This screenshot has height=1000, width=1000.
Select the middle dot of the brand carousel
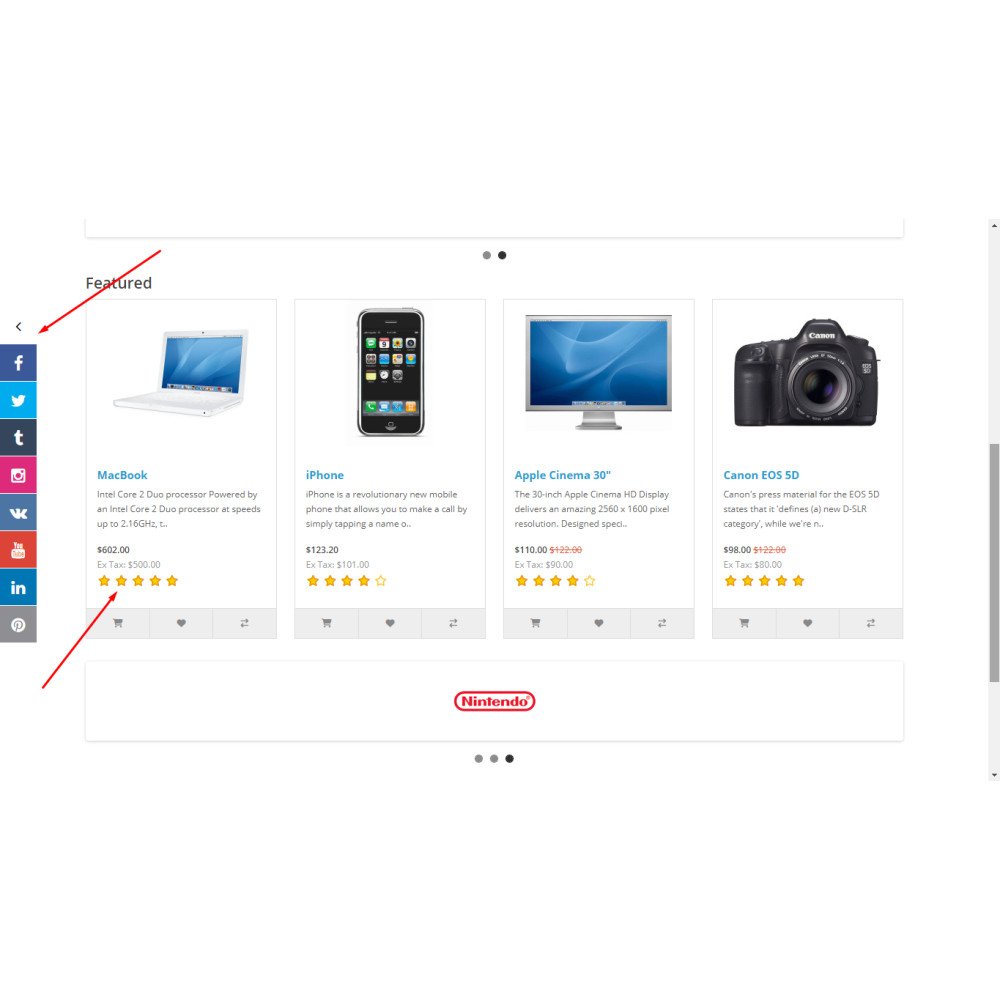(494, 758)
